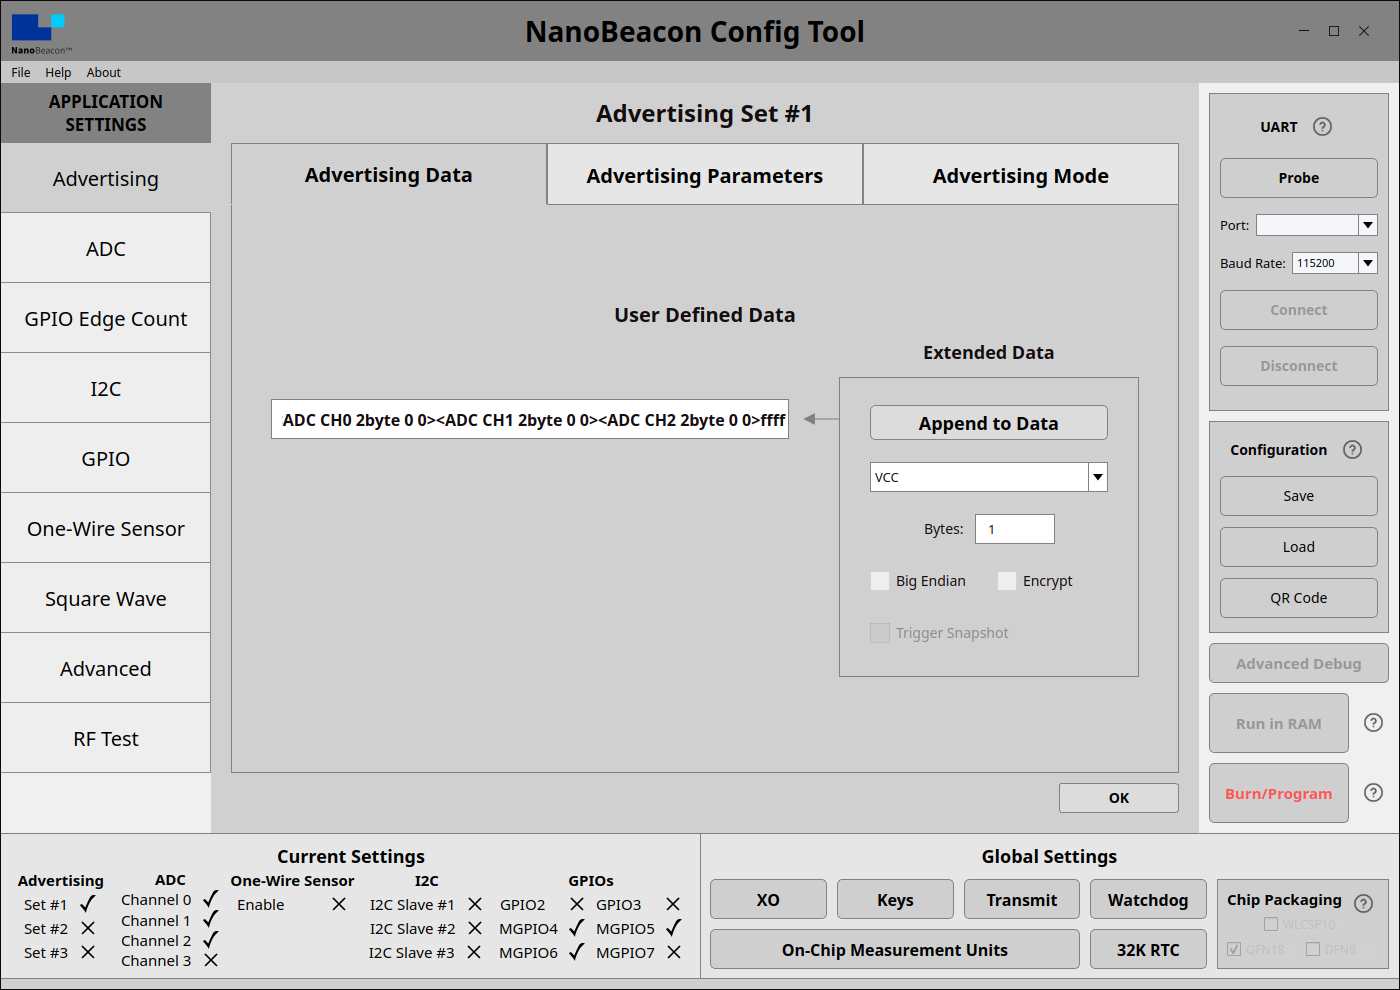Open the About menu
The image size is (1400, 990).
tap(104, 72)
